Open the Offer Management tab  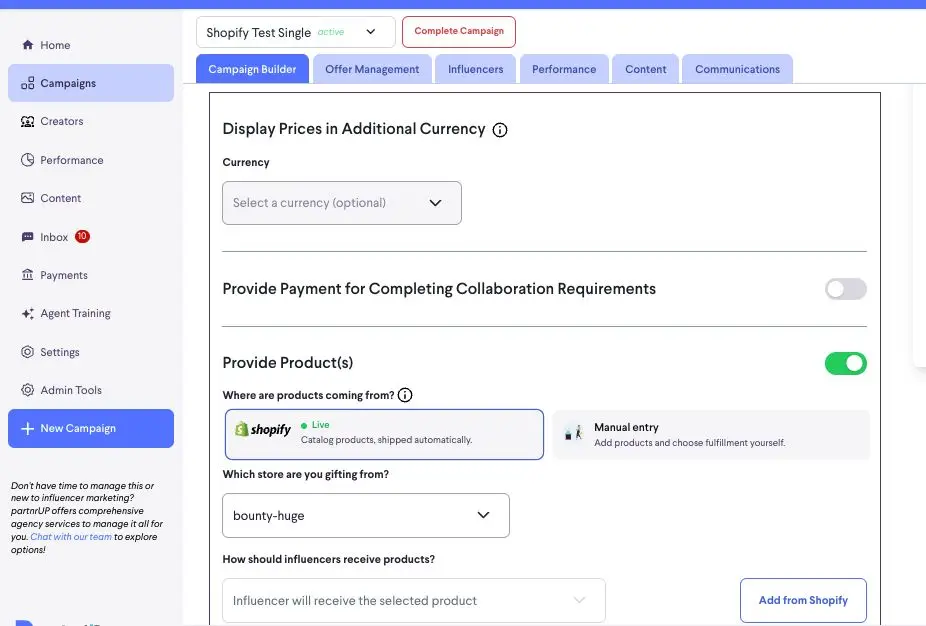click(x=372, y=69)
